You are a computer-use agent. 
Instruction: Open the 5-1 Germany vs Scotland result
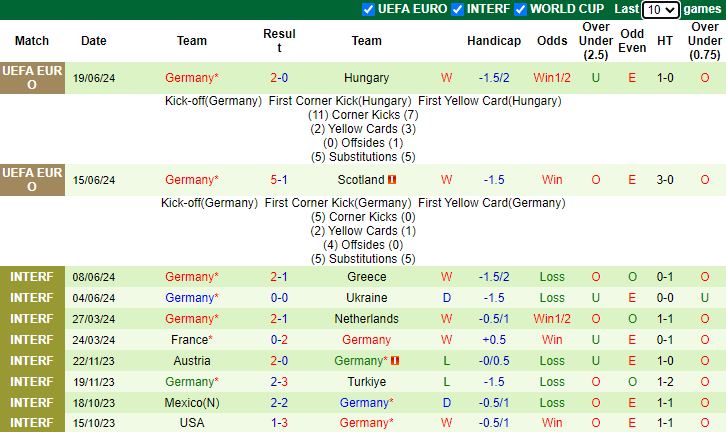(x=279, y=180)
